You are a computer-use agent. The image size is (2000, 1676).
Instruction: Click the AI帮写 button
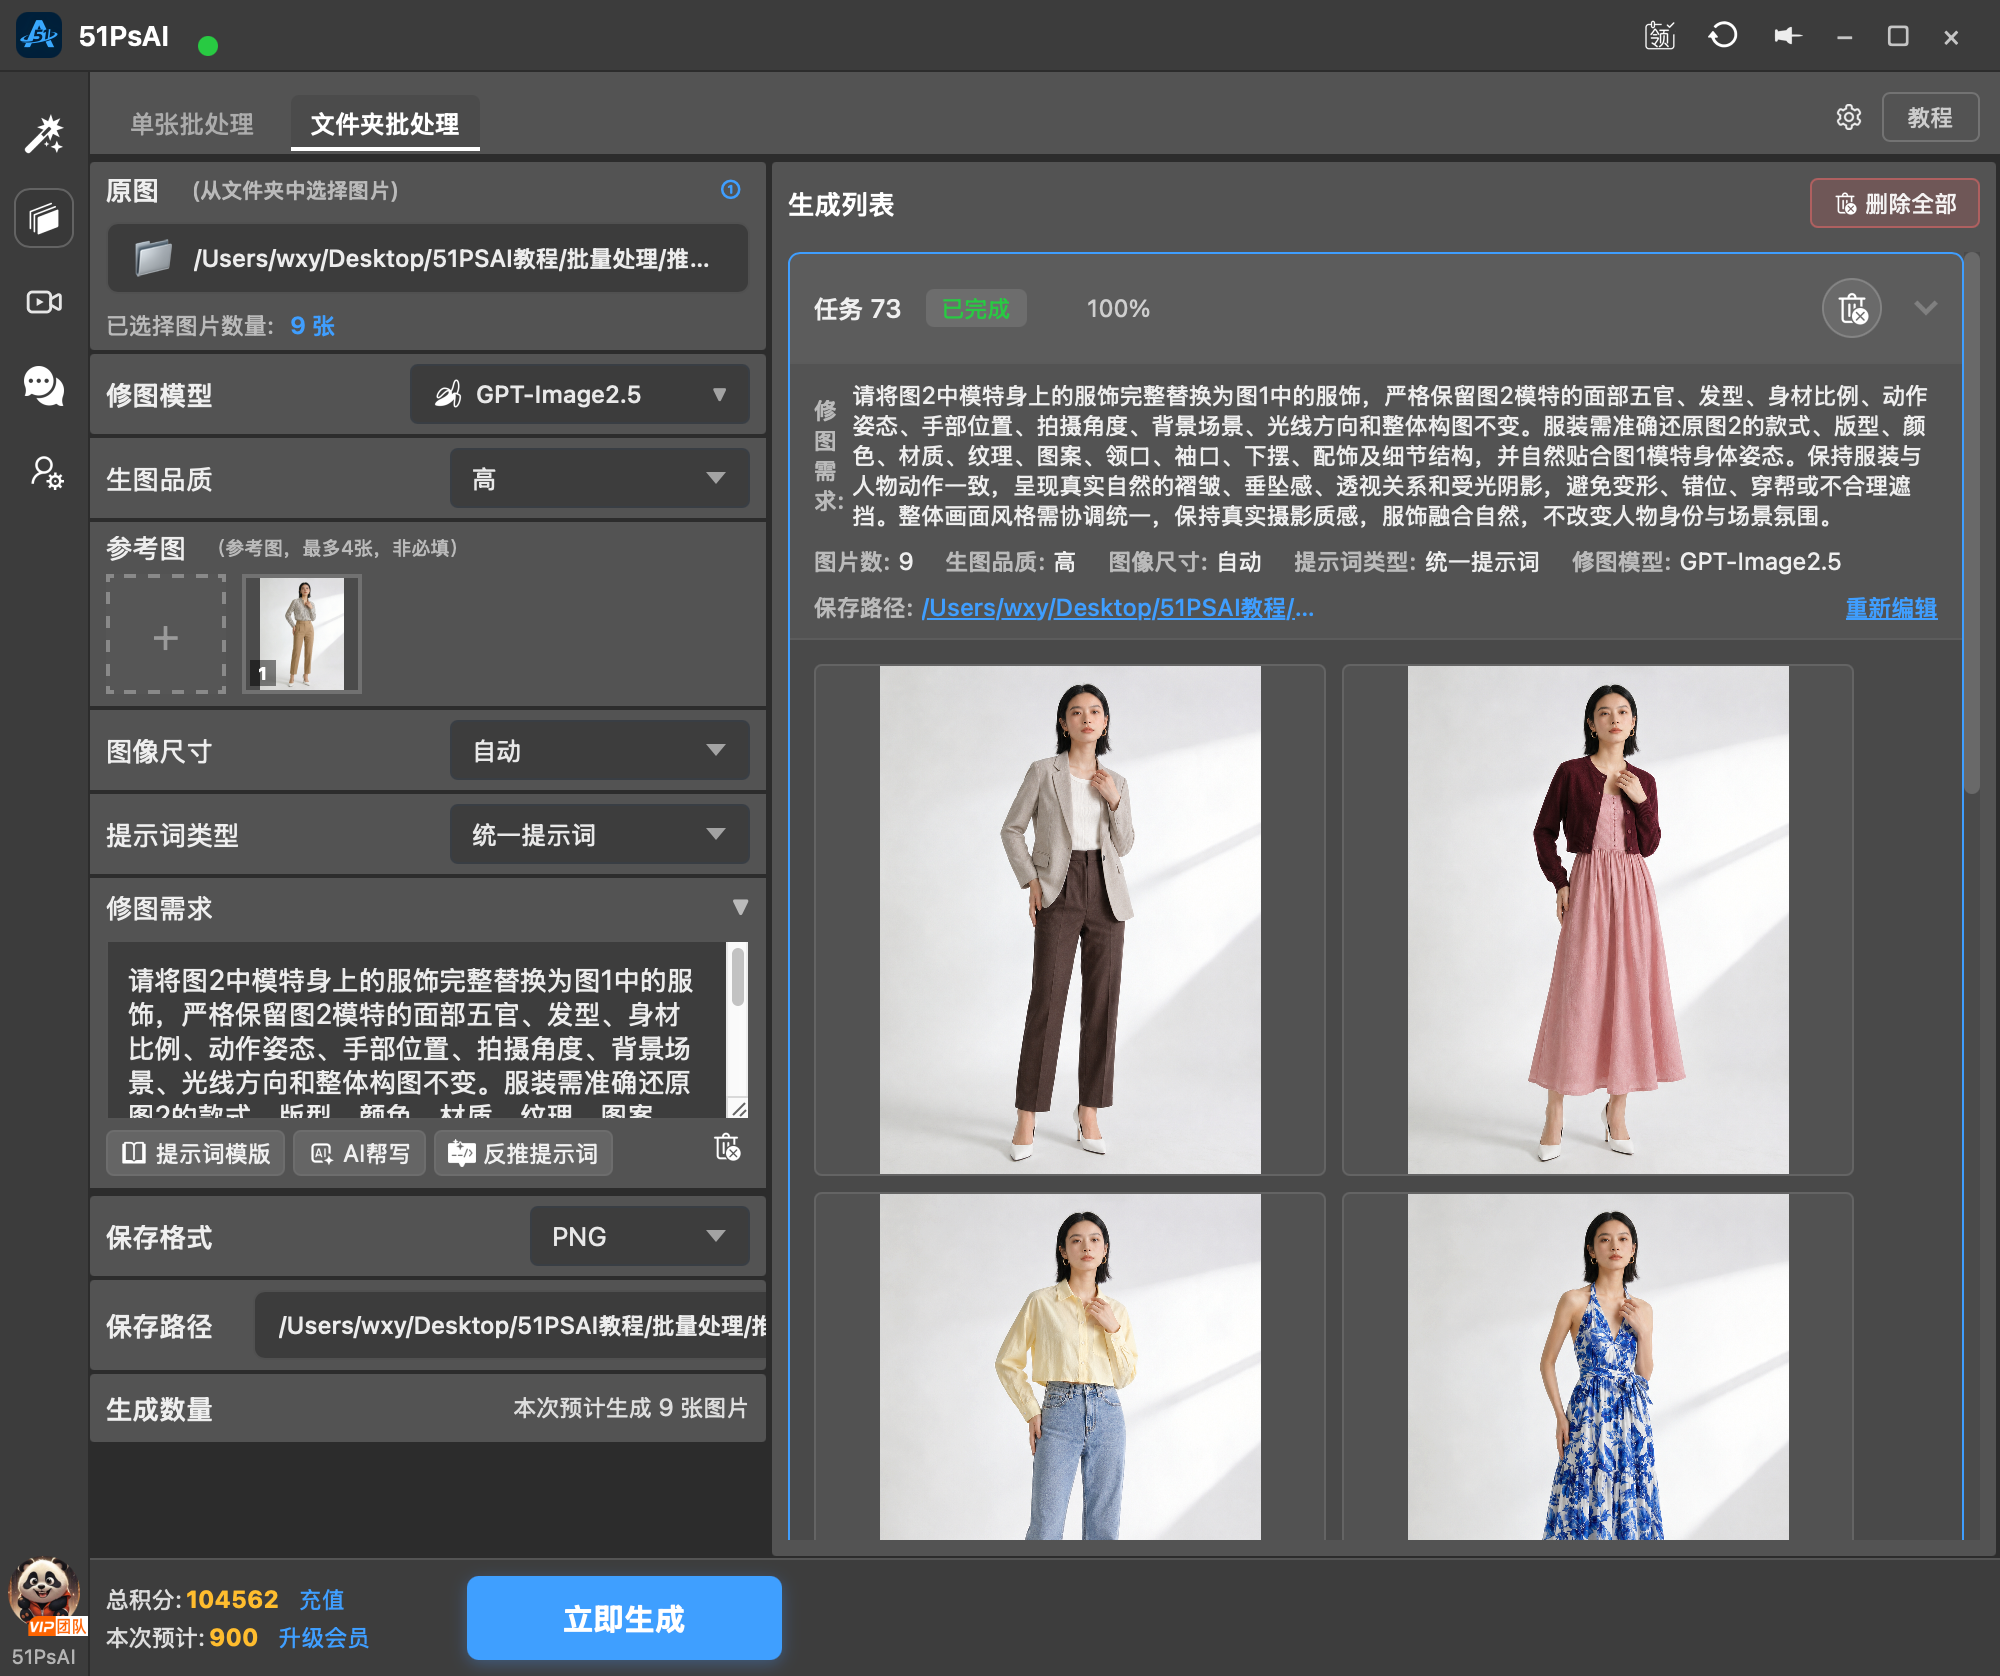360,1153
